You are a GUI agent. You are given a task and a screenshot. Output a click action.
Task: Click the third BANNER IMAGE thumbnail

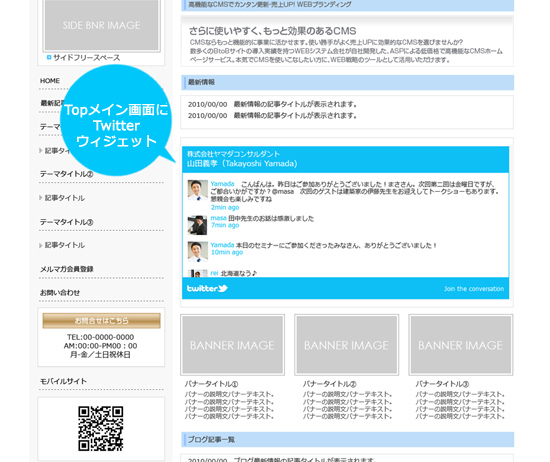tap(461, 345)
